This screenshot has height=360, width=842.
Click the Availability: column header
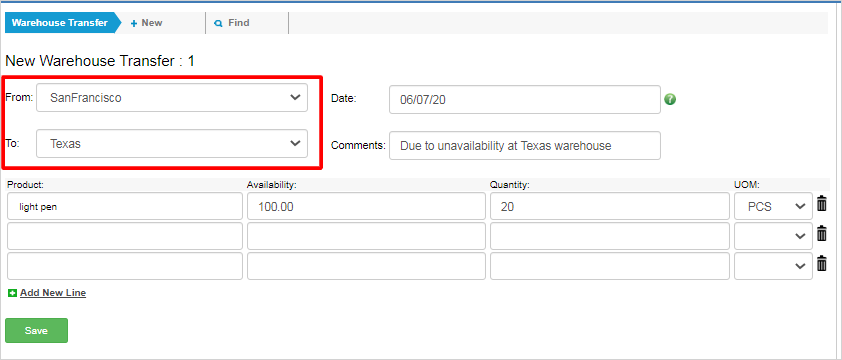coord(272,185)
